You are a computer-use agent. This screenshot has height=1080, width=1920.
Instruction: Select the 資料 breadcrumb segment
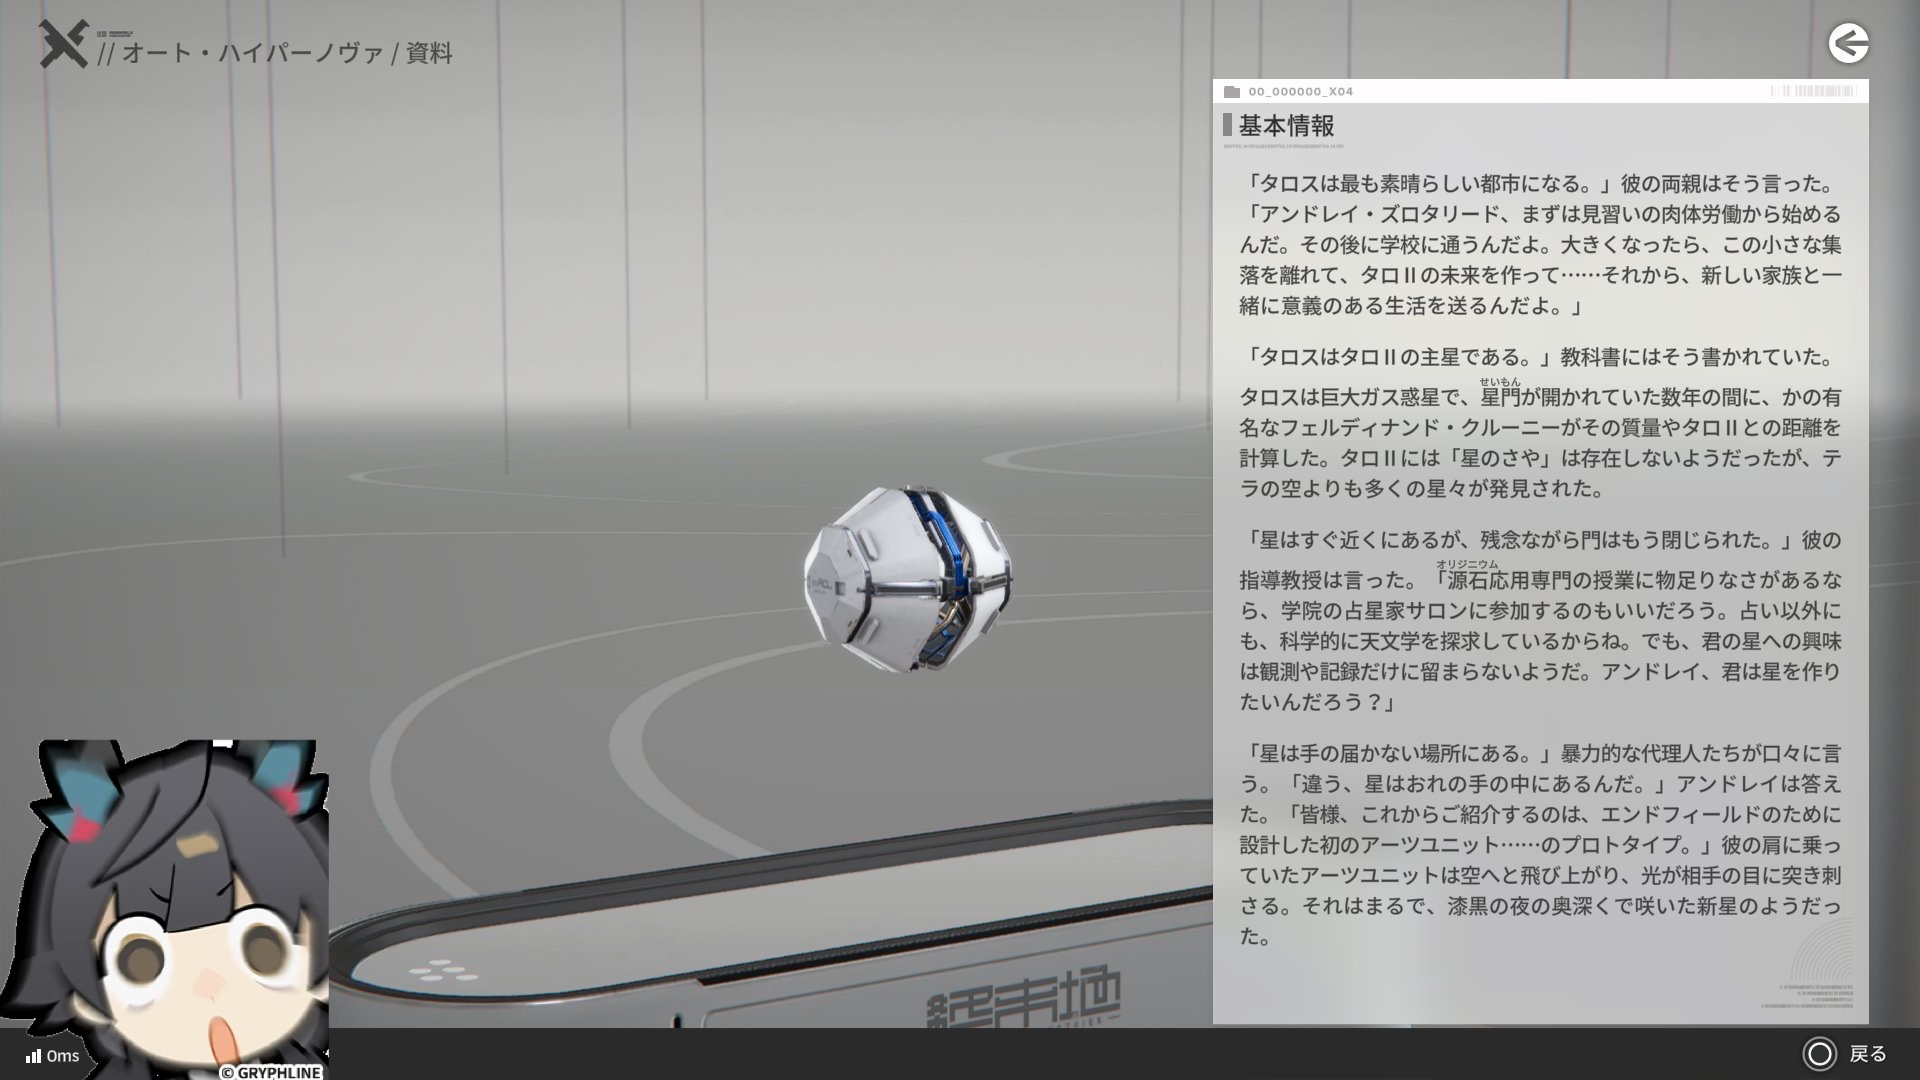429,53
